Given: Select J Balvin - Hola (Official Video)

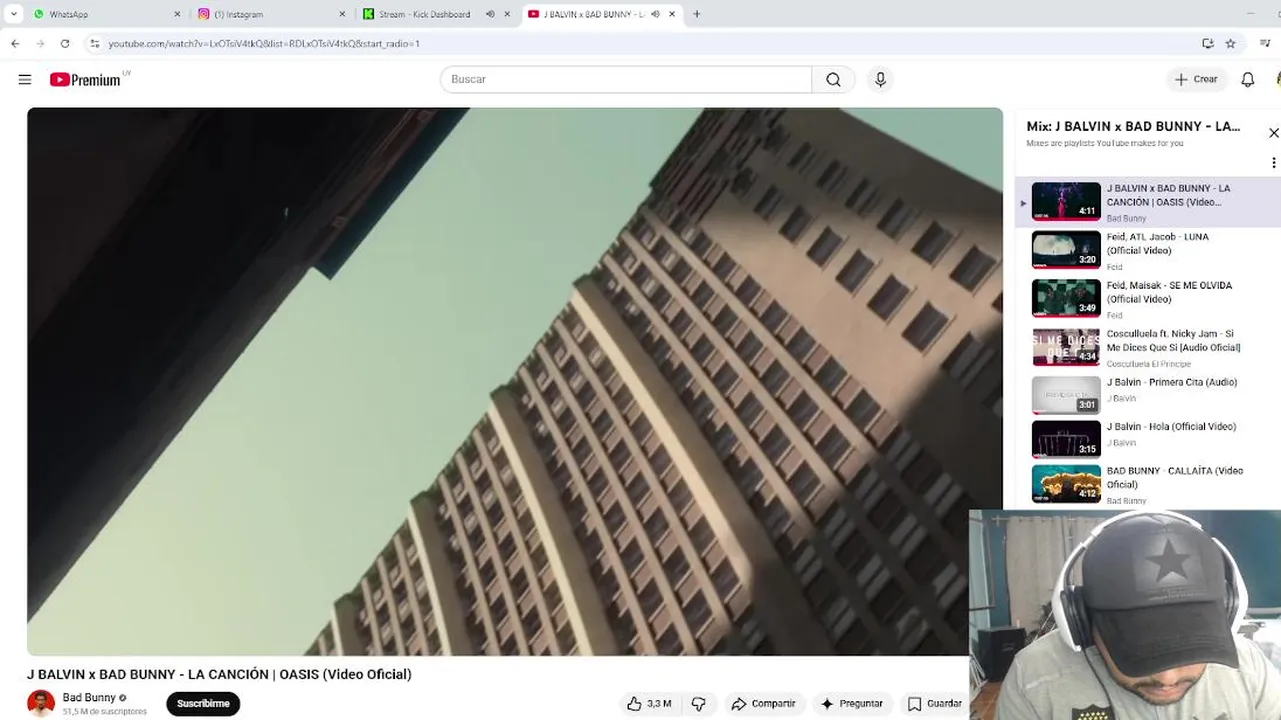Looking at the screenshot, I should [1148, 439].
